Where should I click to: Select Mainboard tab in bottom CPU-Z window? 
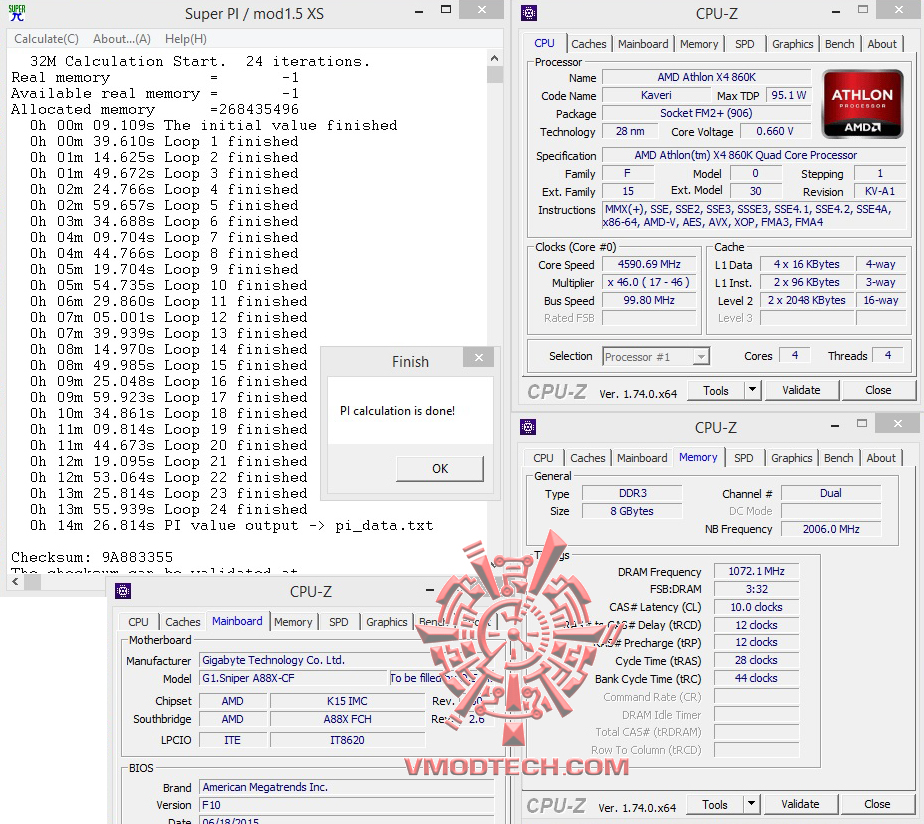pos(237,621)
